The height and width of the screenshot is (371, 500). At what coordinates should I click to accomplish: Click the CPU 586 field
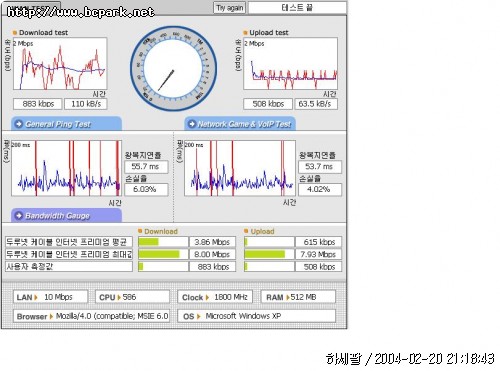pyautogui.click(x=132, y=297)
